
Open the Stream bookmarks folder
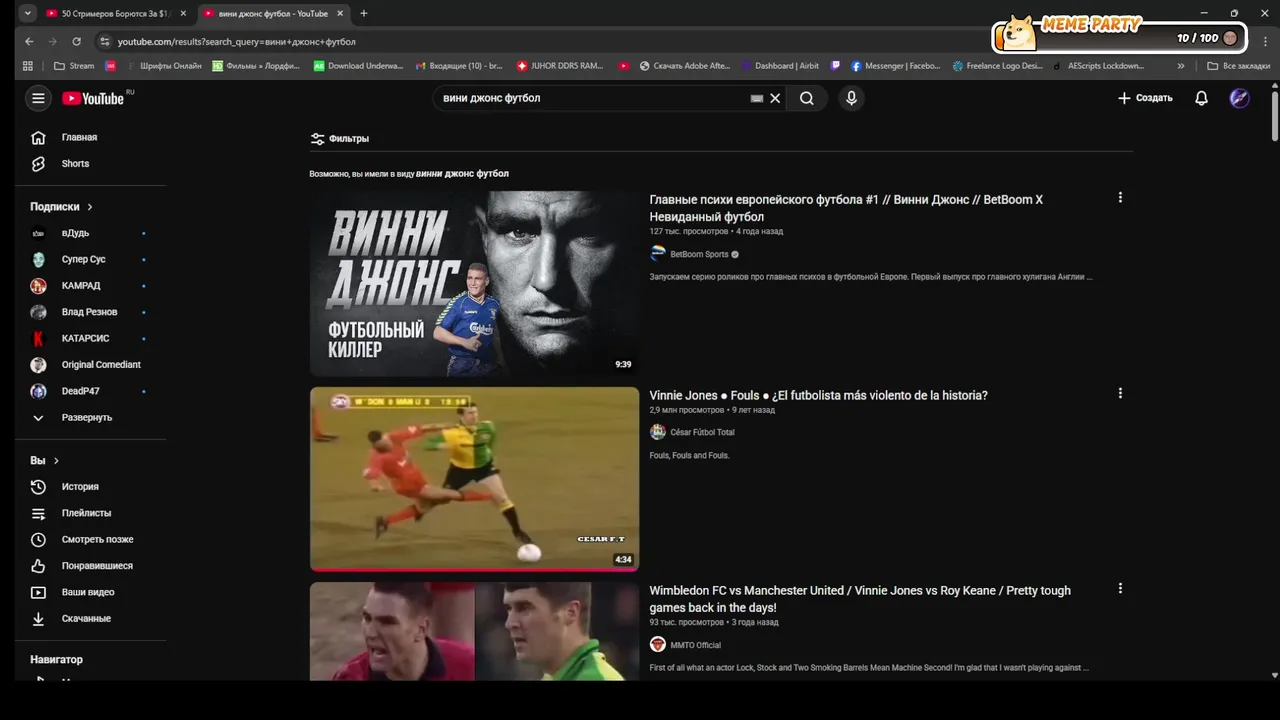pyautogui.click(x=74, y=66)
